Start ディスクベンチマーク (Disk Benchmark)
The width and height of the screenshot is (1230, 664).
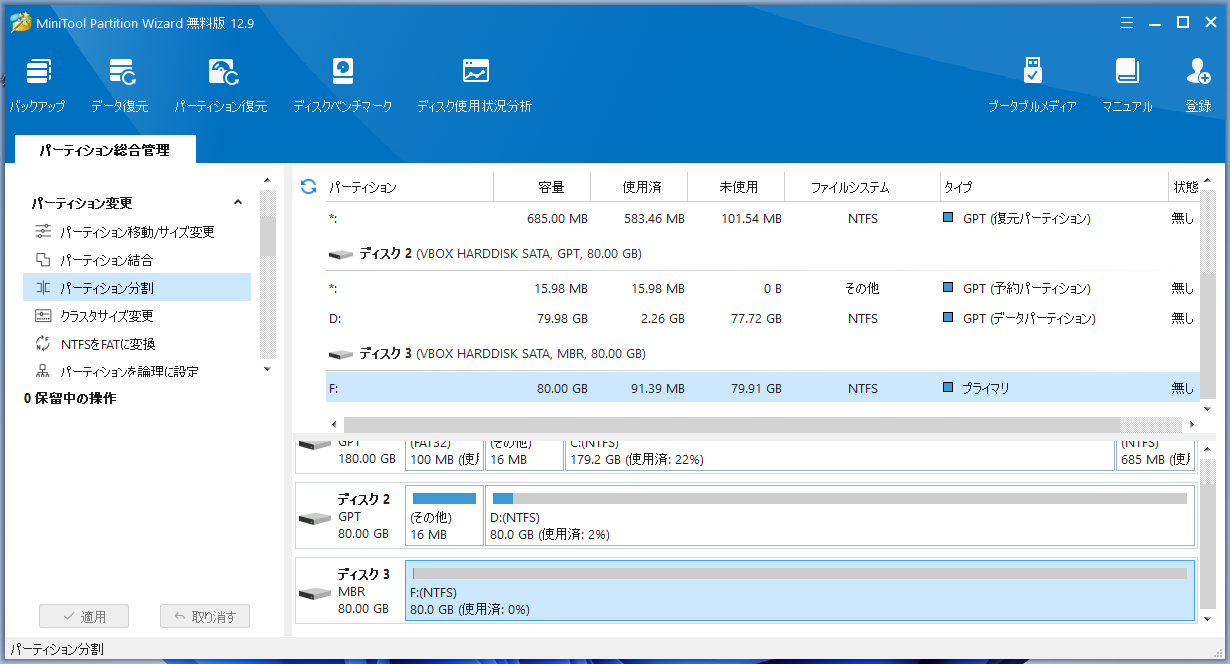coord(342,84)
